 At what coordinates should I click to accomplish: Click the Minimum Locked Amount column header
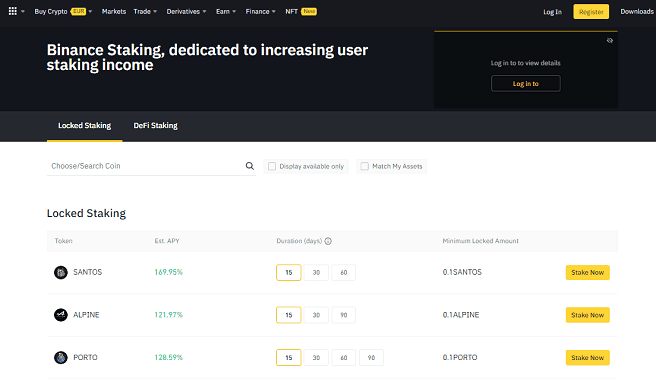click(480, 241)
